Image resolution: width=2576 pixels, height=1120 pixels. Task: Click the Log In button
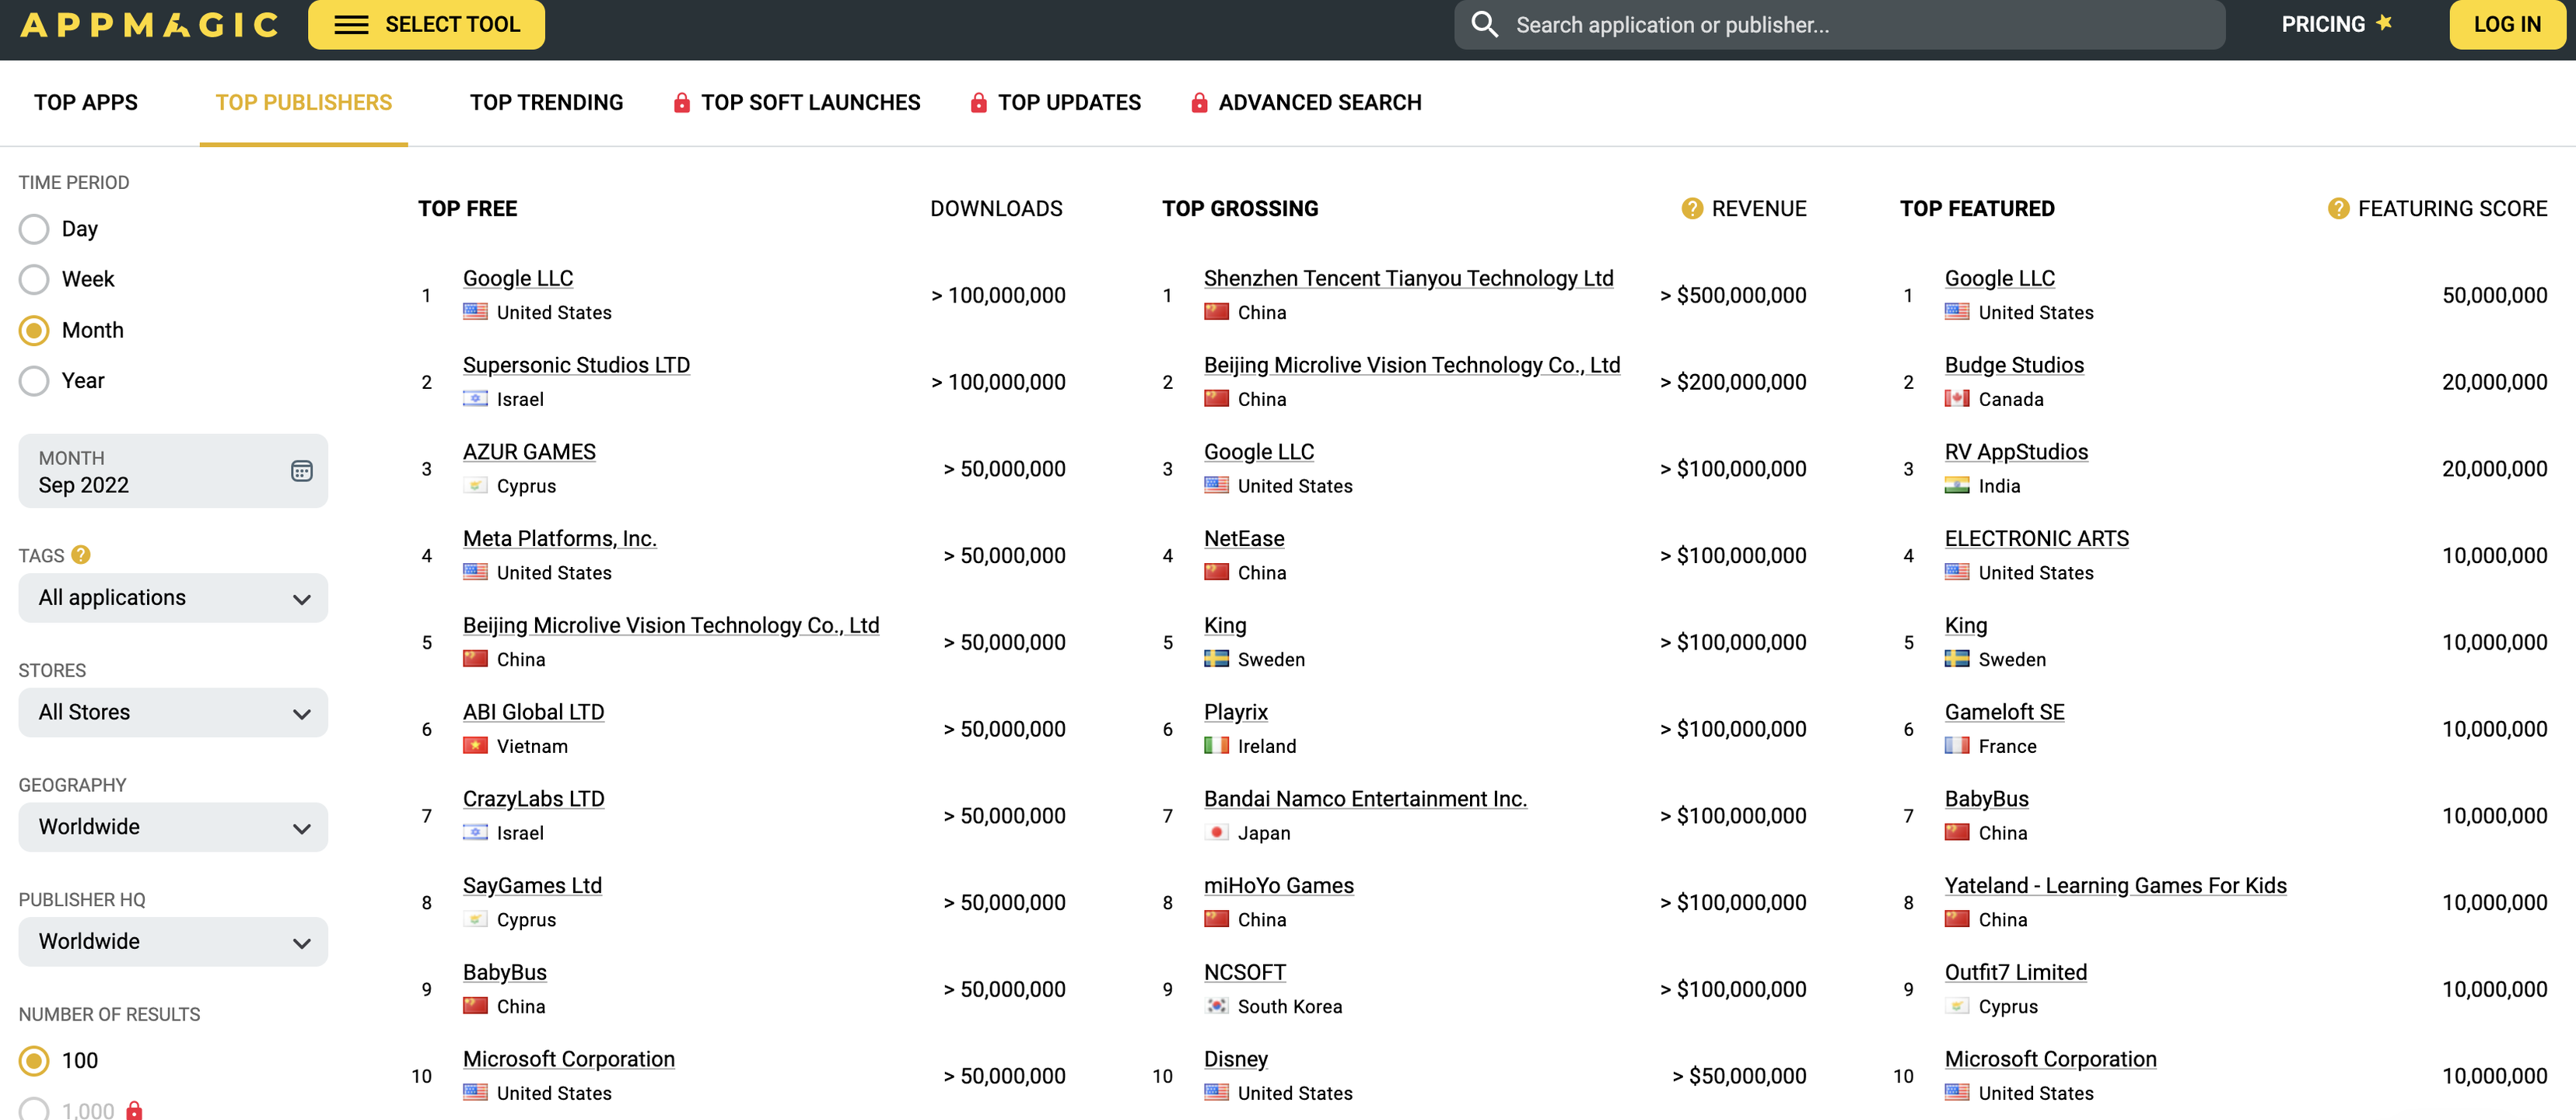[x=2506, y=24]
